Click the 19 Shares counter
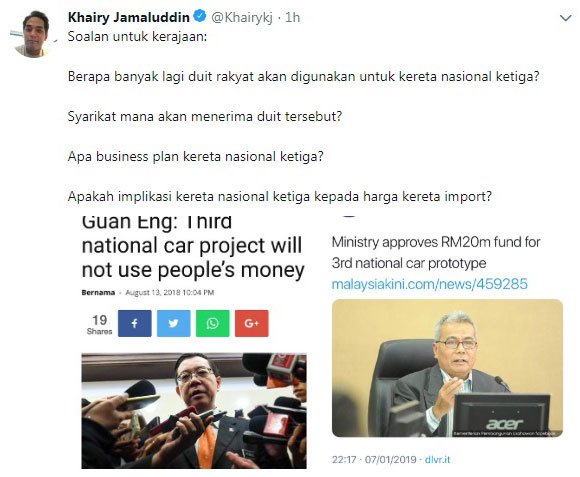580x477 pixels. point(100,324)
